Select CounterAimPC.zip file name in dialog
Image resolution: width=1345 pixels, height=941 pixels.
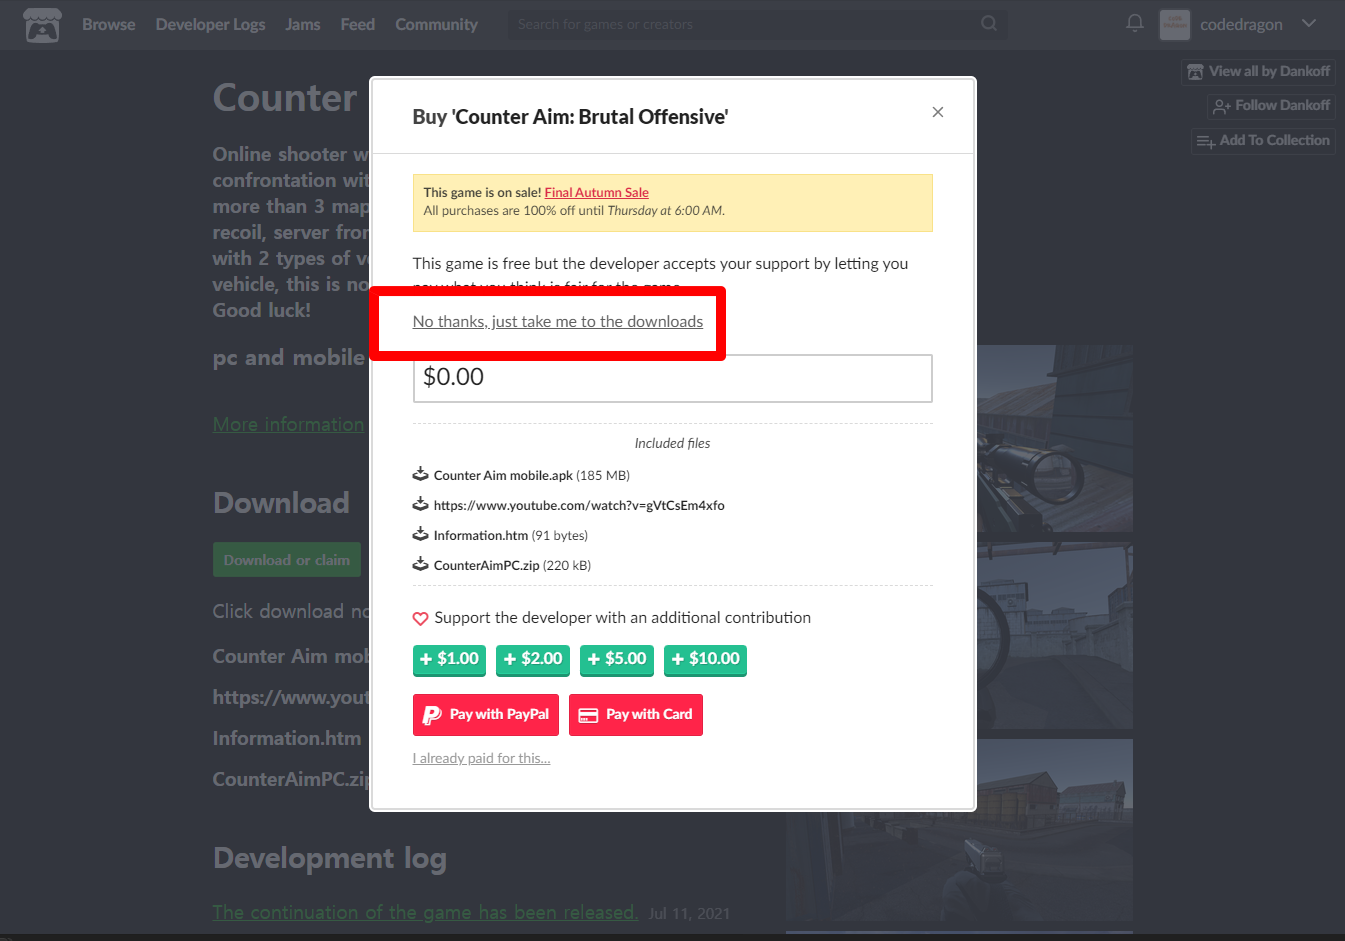pyautogui.click(x=486, y=565)
